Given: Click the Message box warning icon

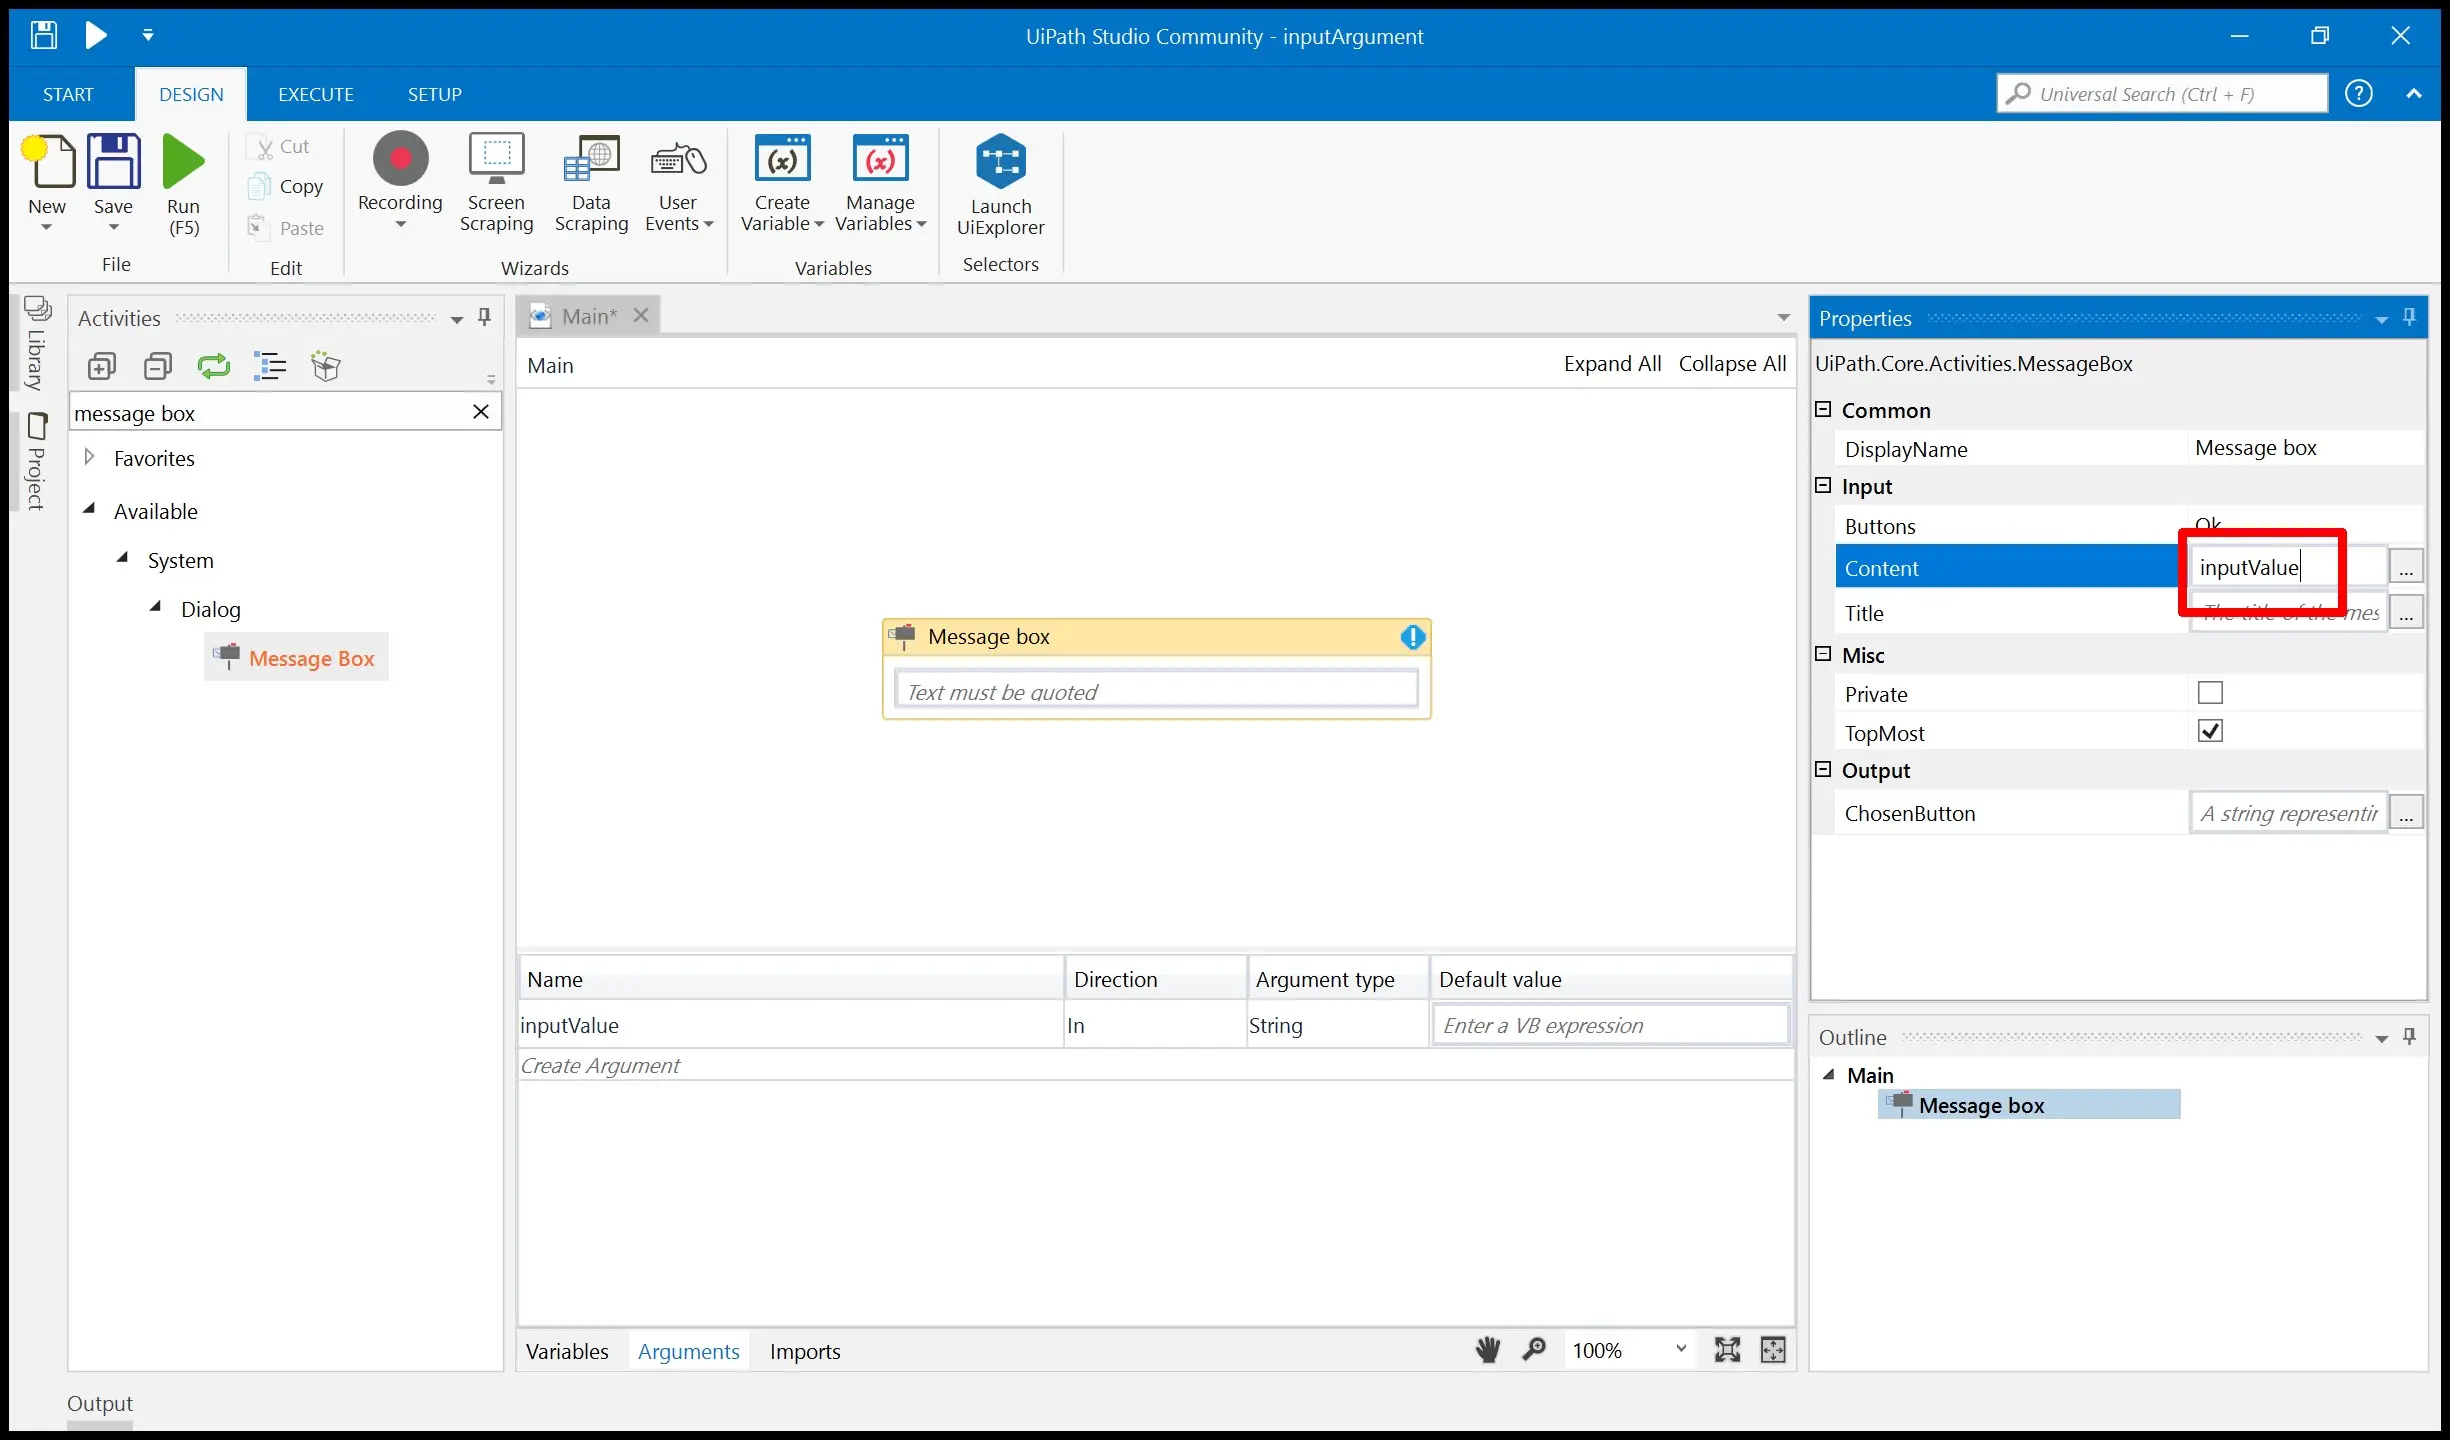Looking at the screenshot, I should pyautogui.click(x=1412, y=637).
